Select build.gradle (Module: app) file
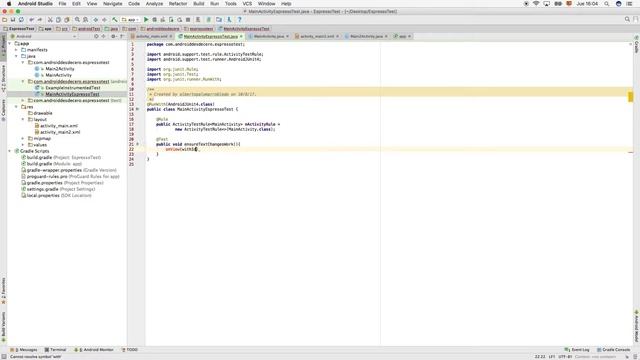Screen dimensions: 640x360 tap(54, 164)
